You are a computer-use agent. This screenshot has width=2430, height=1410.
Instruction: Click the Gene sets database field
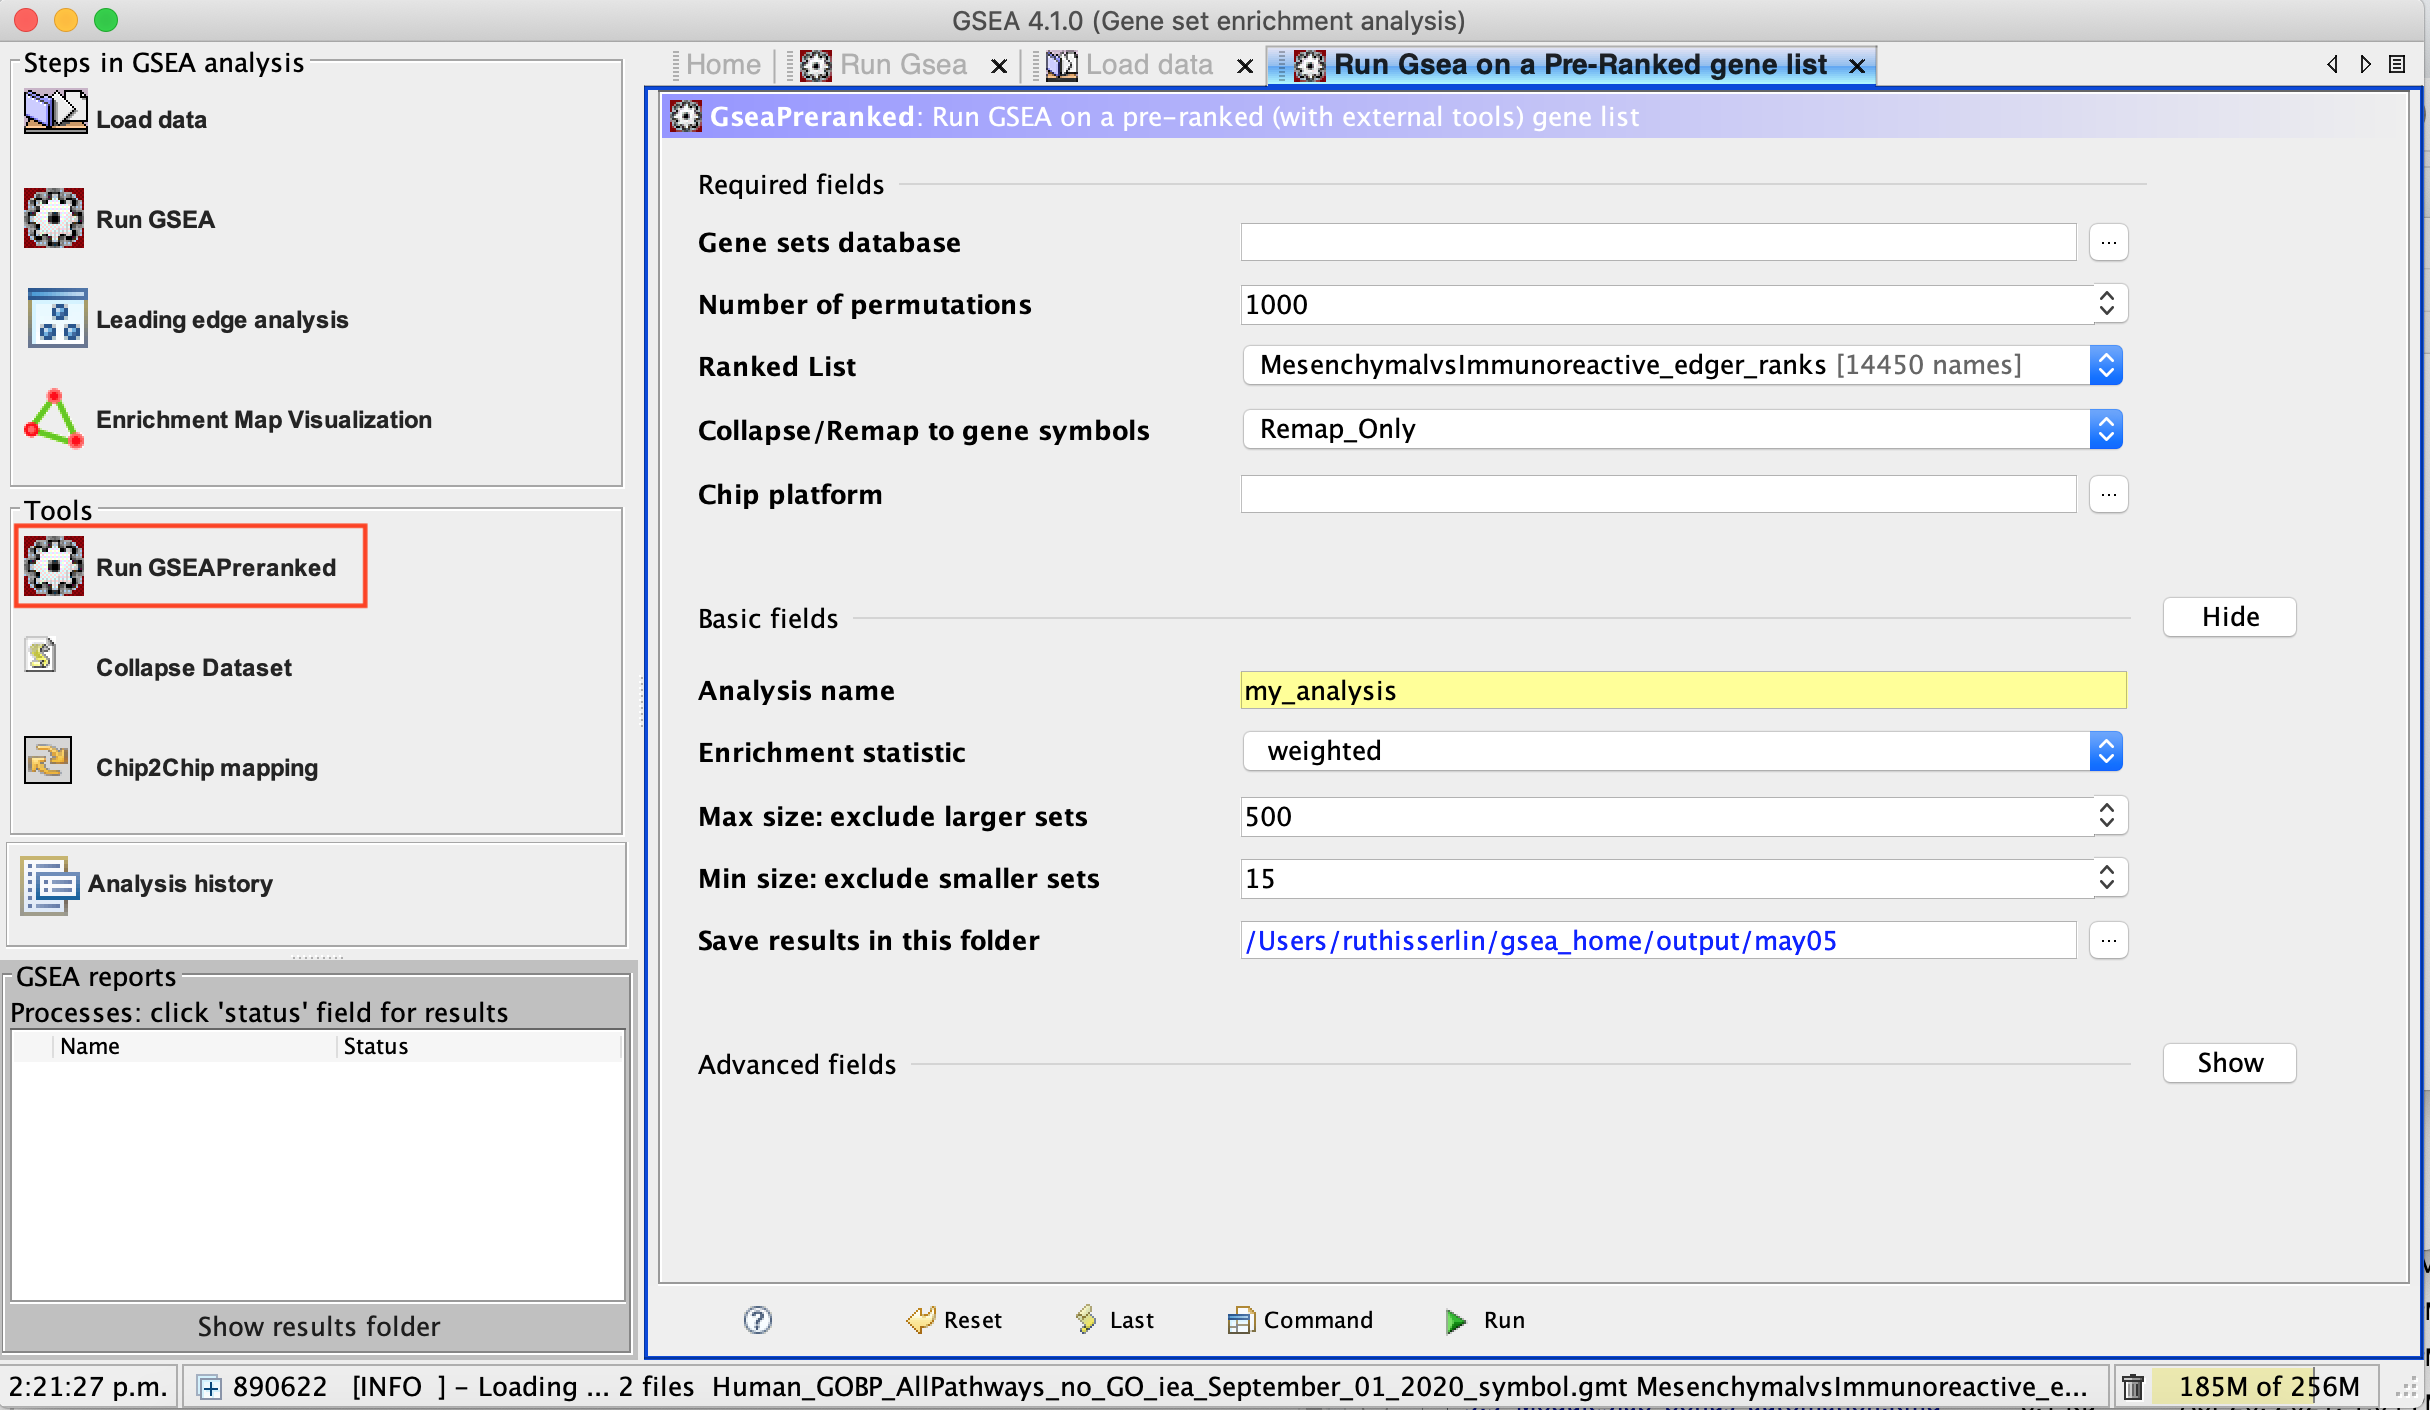(1658, 242)
